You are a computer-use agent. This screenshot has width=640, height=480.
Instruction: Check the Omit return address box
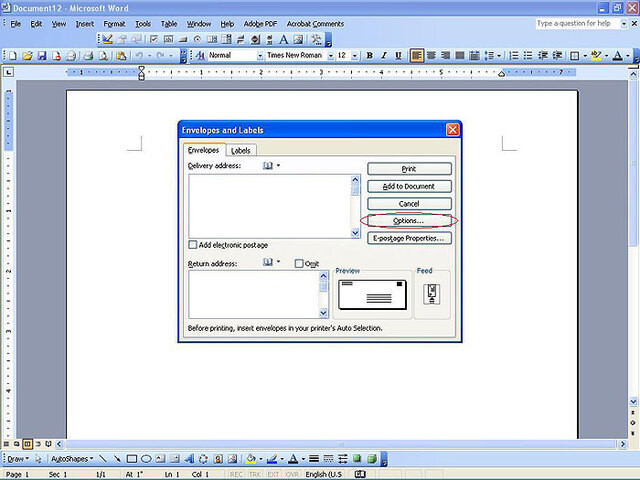[299, 264]
